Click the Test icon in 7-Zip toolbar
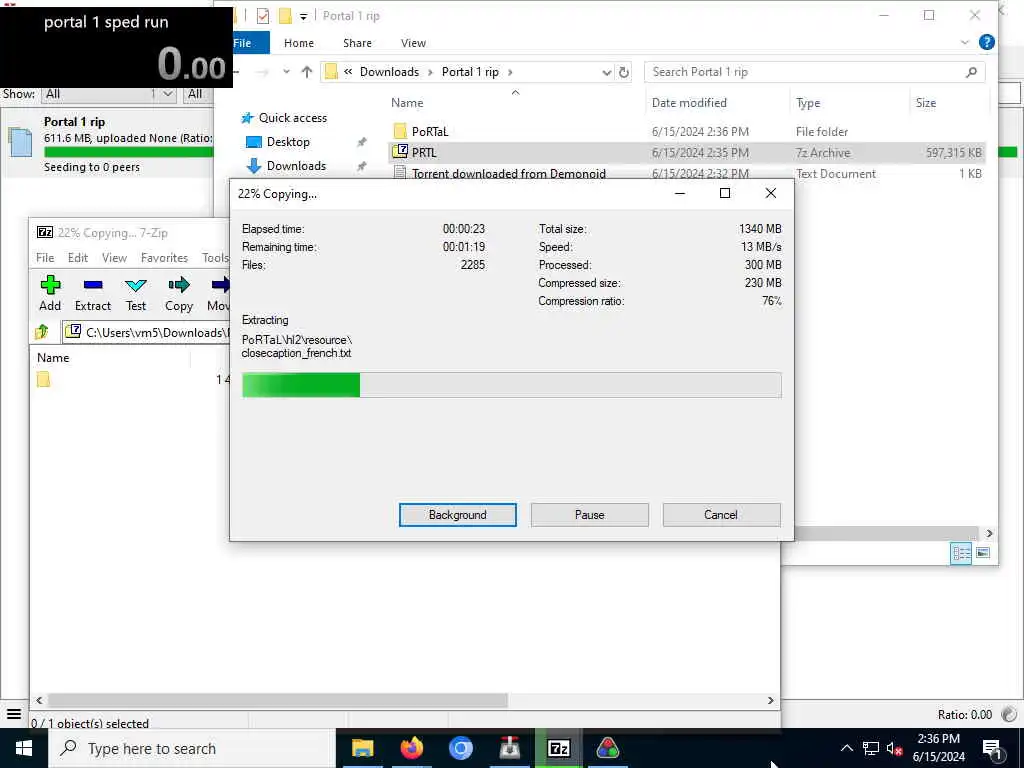 coord(136,285)
